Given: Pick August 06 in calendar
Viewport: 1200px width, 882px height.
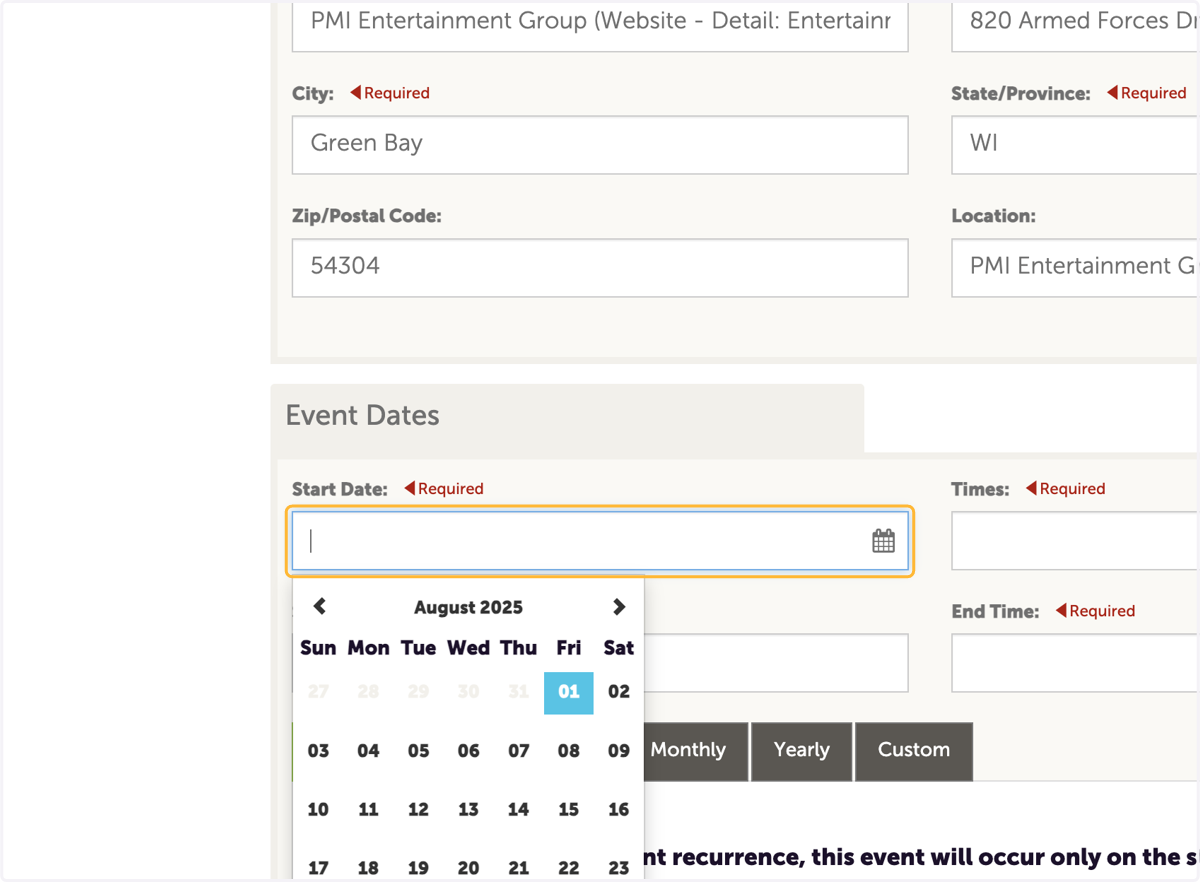Looking at the screenshot, I should pos(468,751).
